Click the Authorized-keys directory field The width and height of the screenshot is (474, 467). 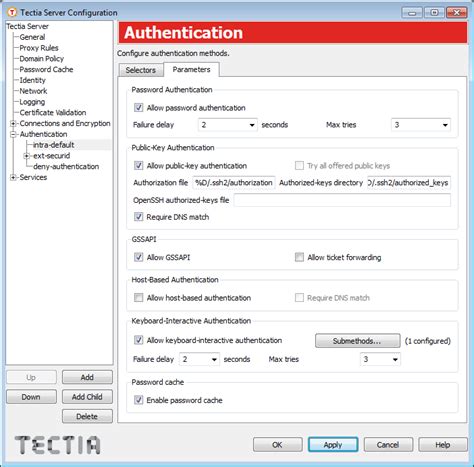409,183
